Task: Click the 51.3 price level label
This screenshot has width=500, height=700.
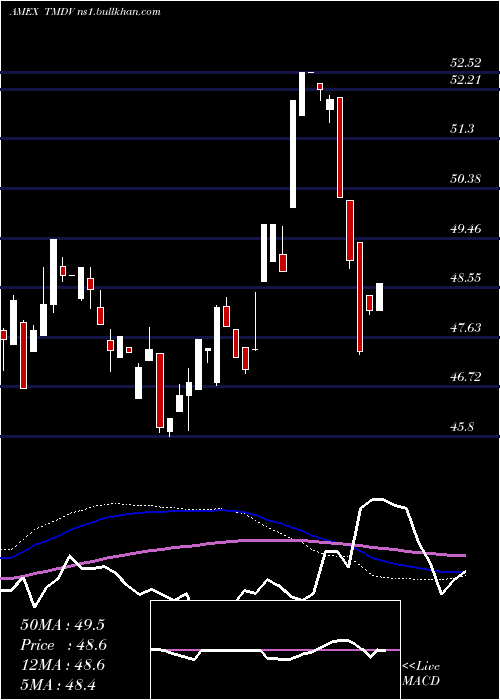Action: (462, 129)
